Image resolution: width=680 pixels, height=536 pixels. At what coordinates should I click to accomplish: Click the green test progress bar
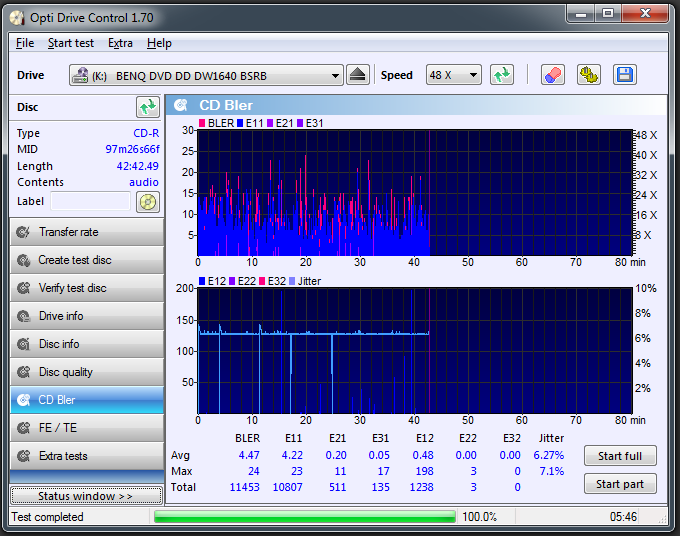[x=304, y=517]
